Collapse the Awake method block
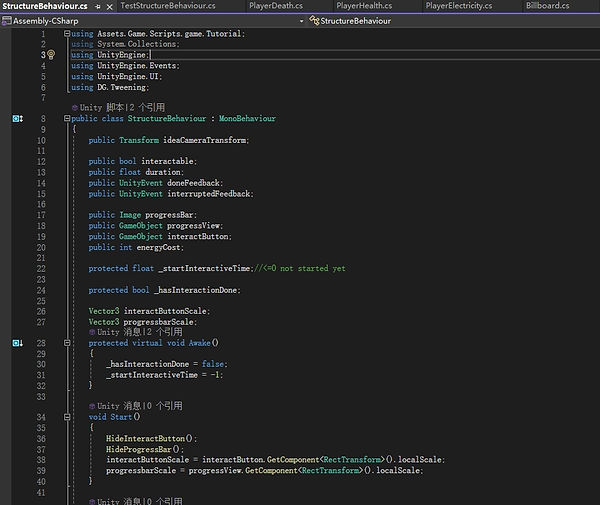The height and width of the screenshot is (505, 600). [x=67, y=343]
